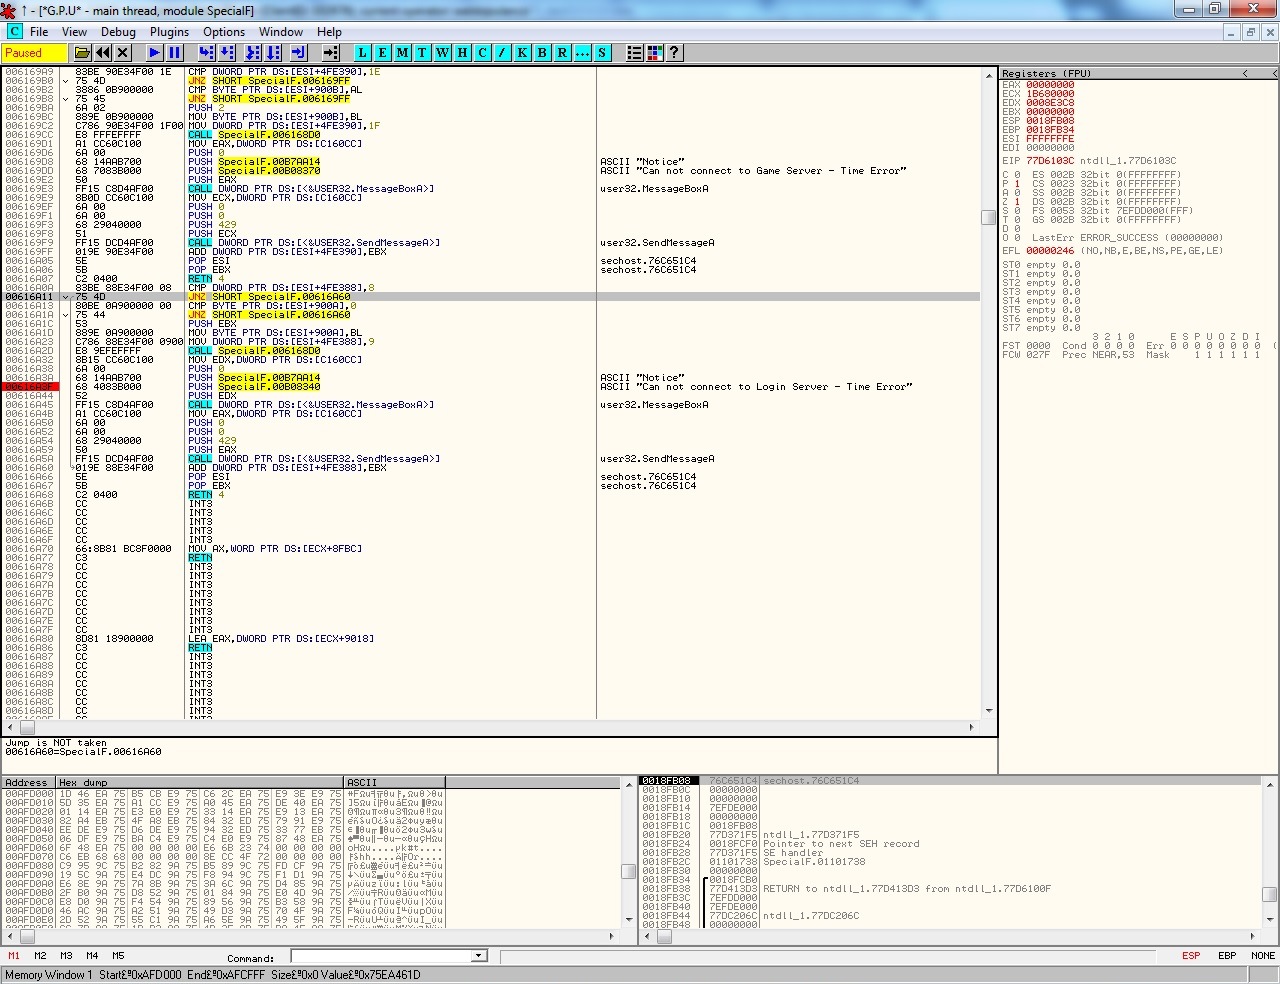
Task: Show Source via S toolbar button
Action: 602,53
